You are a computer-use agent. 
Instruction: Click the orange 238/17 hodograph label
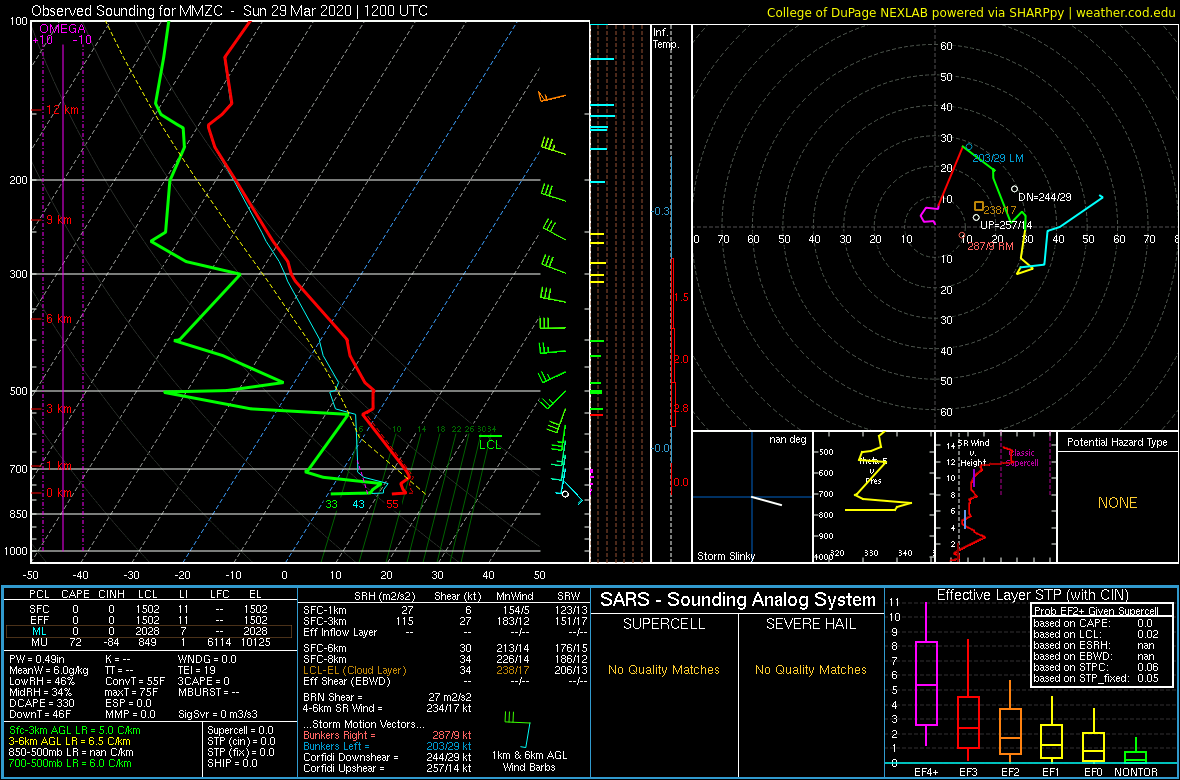(999, 210)
